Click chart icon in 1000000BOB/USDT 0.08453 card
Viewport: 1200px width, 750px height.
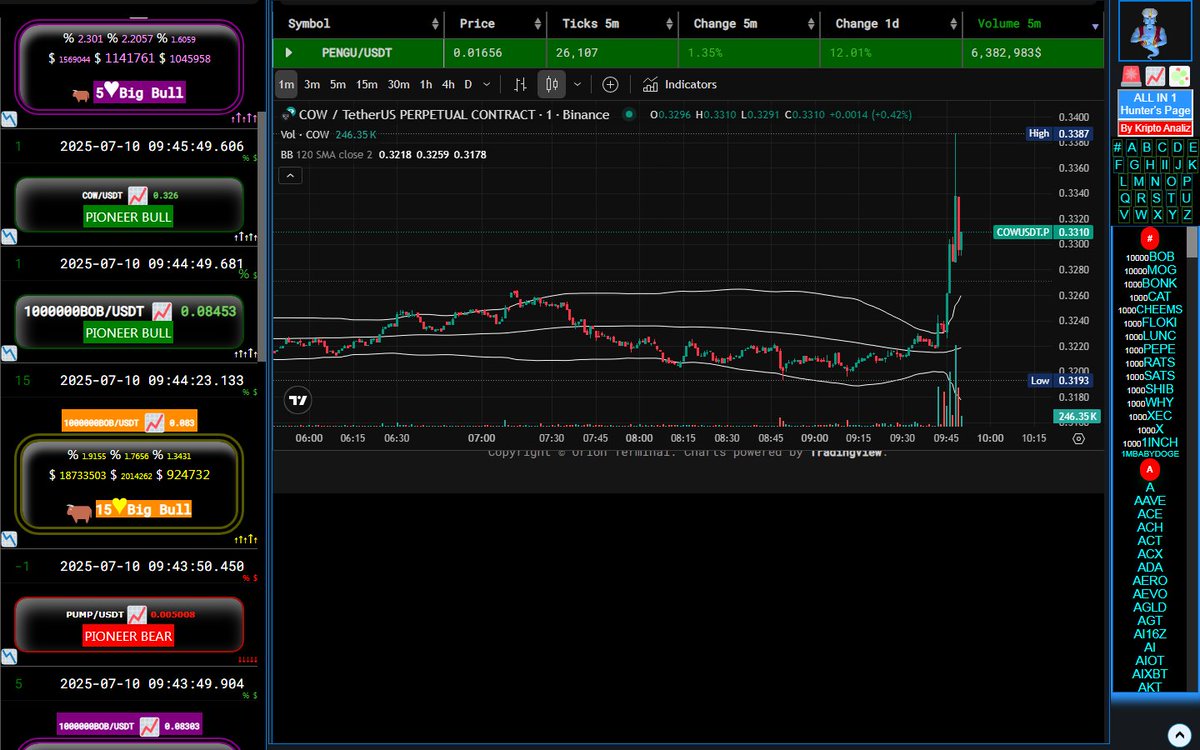point(163,312)
